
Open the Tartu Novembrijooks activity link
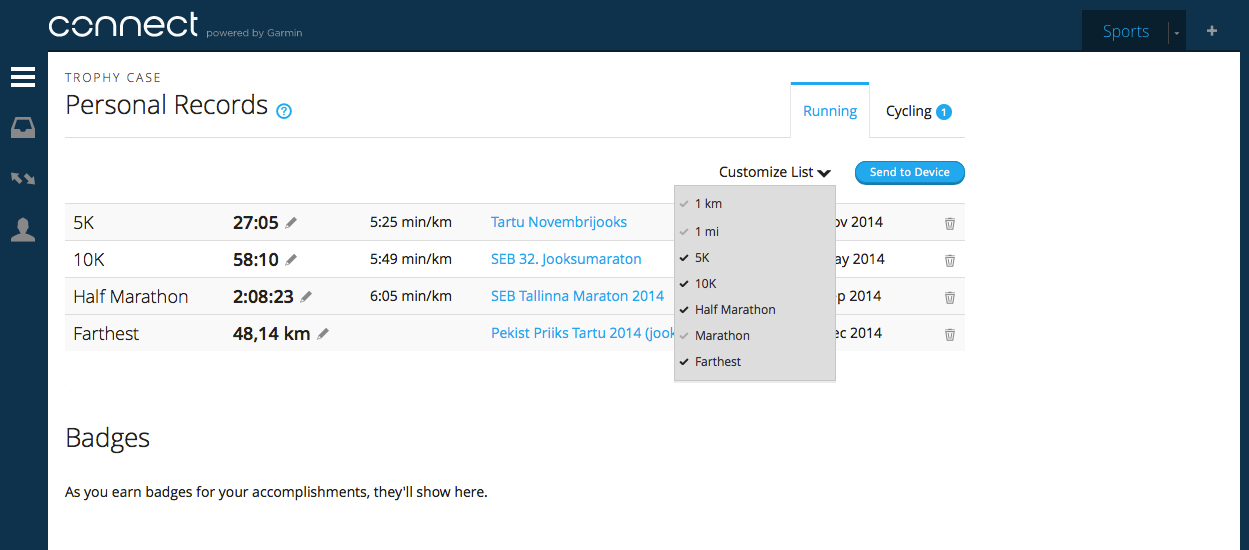click(x=559, y=222)
